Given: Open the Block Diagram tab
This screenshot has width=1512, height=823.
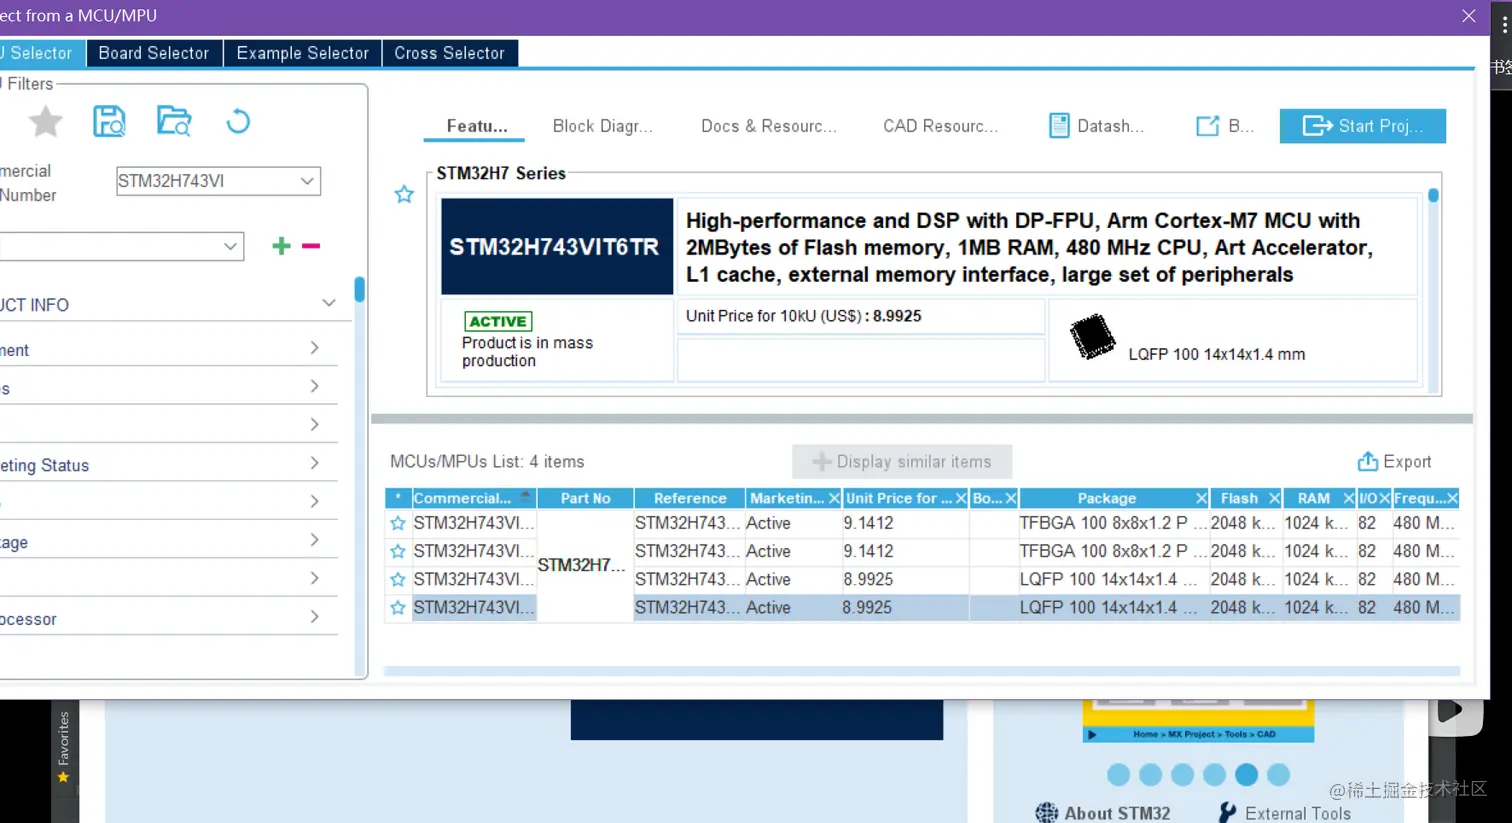Looking at the screenshot, I should click(602, 126).
